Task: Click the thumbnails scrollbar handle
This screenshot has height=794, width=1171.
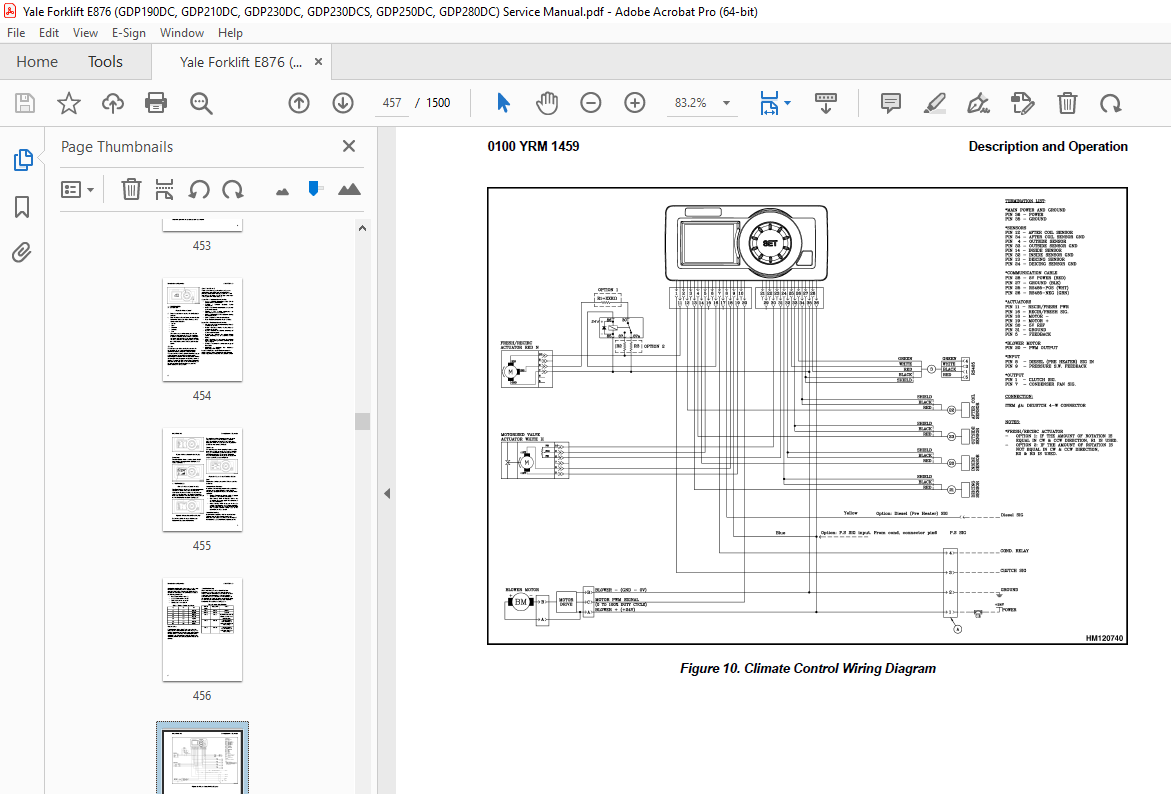Action: pos(362,421)
